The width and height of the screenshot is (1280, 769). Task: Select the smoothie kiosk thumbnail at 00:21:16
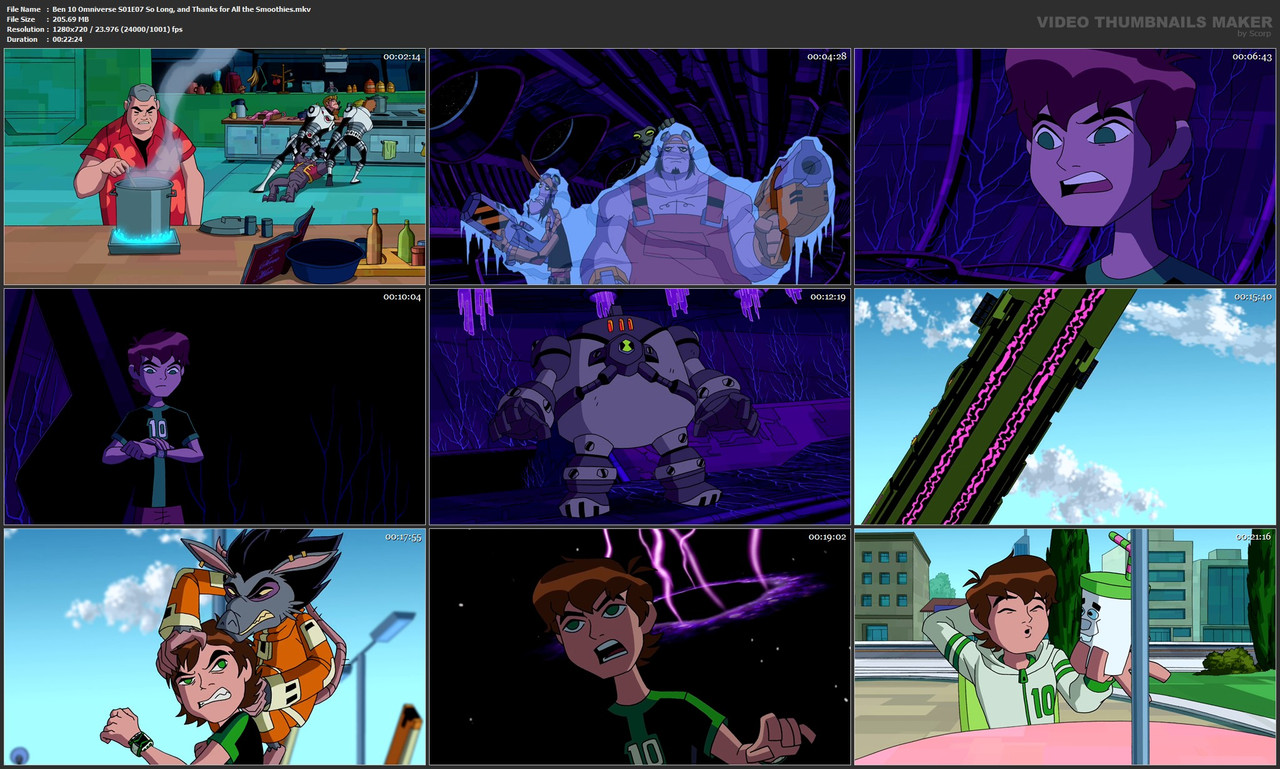pos(1064,648)
